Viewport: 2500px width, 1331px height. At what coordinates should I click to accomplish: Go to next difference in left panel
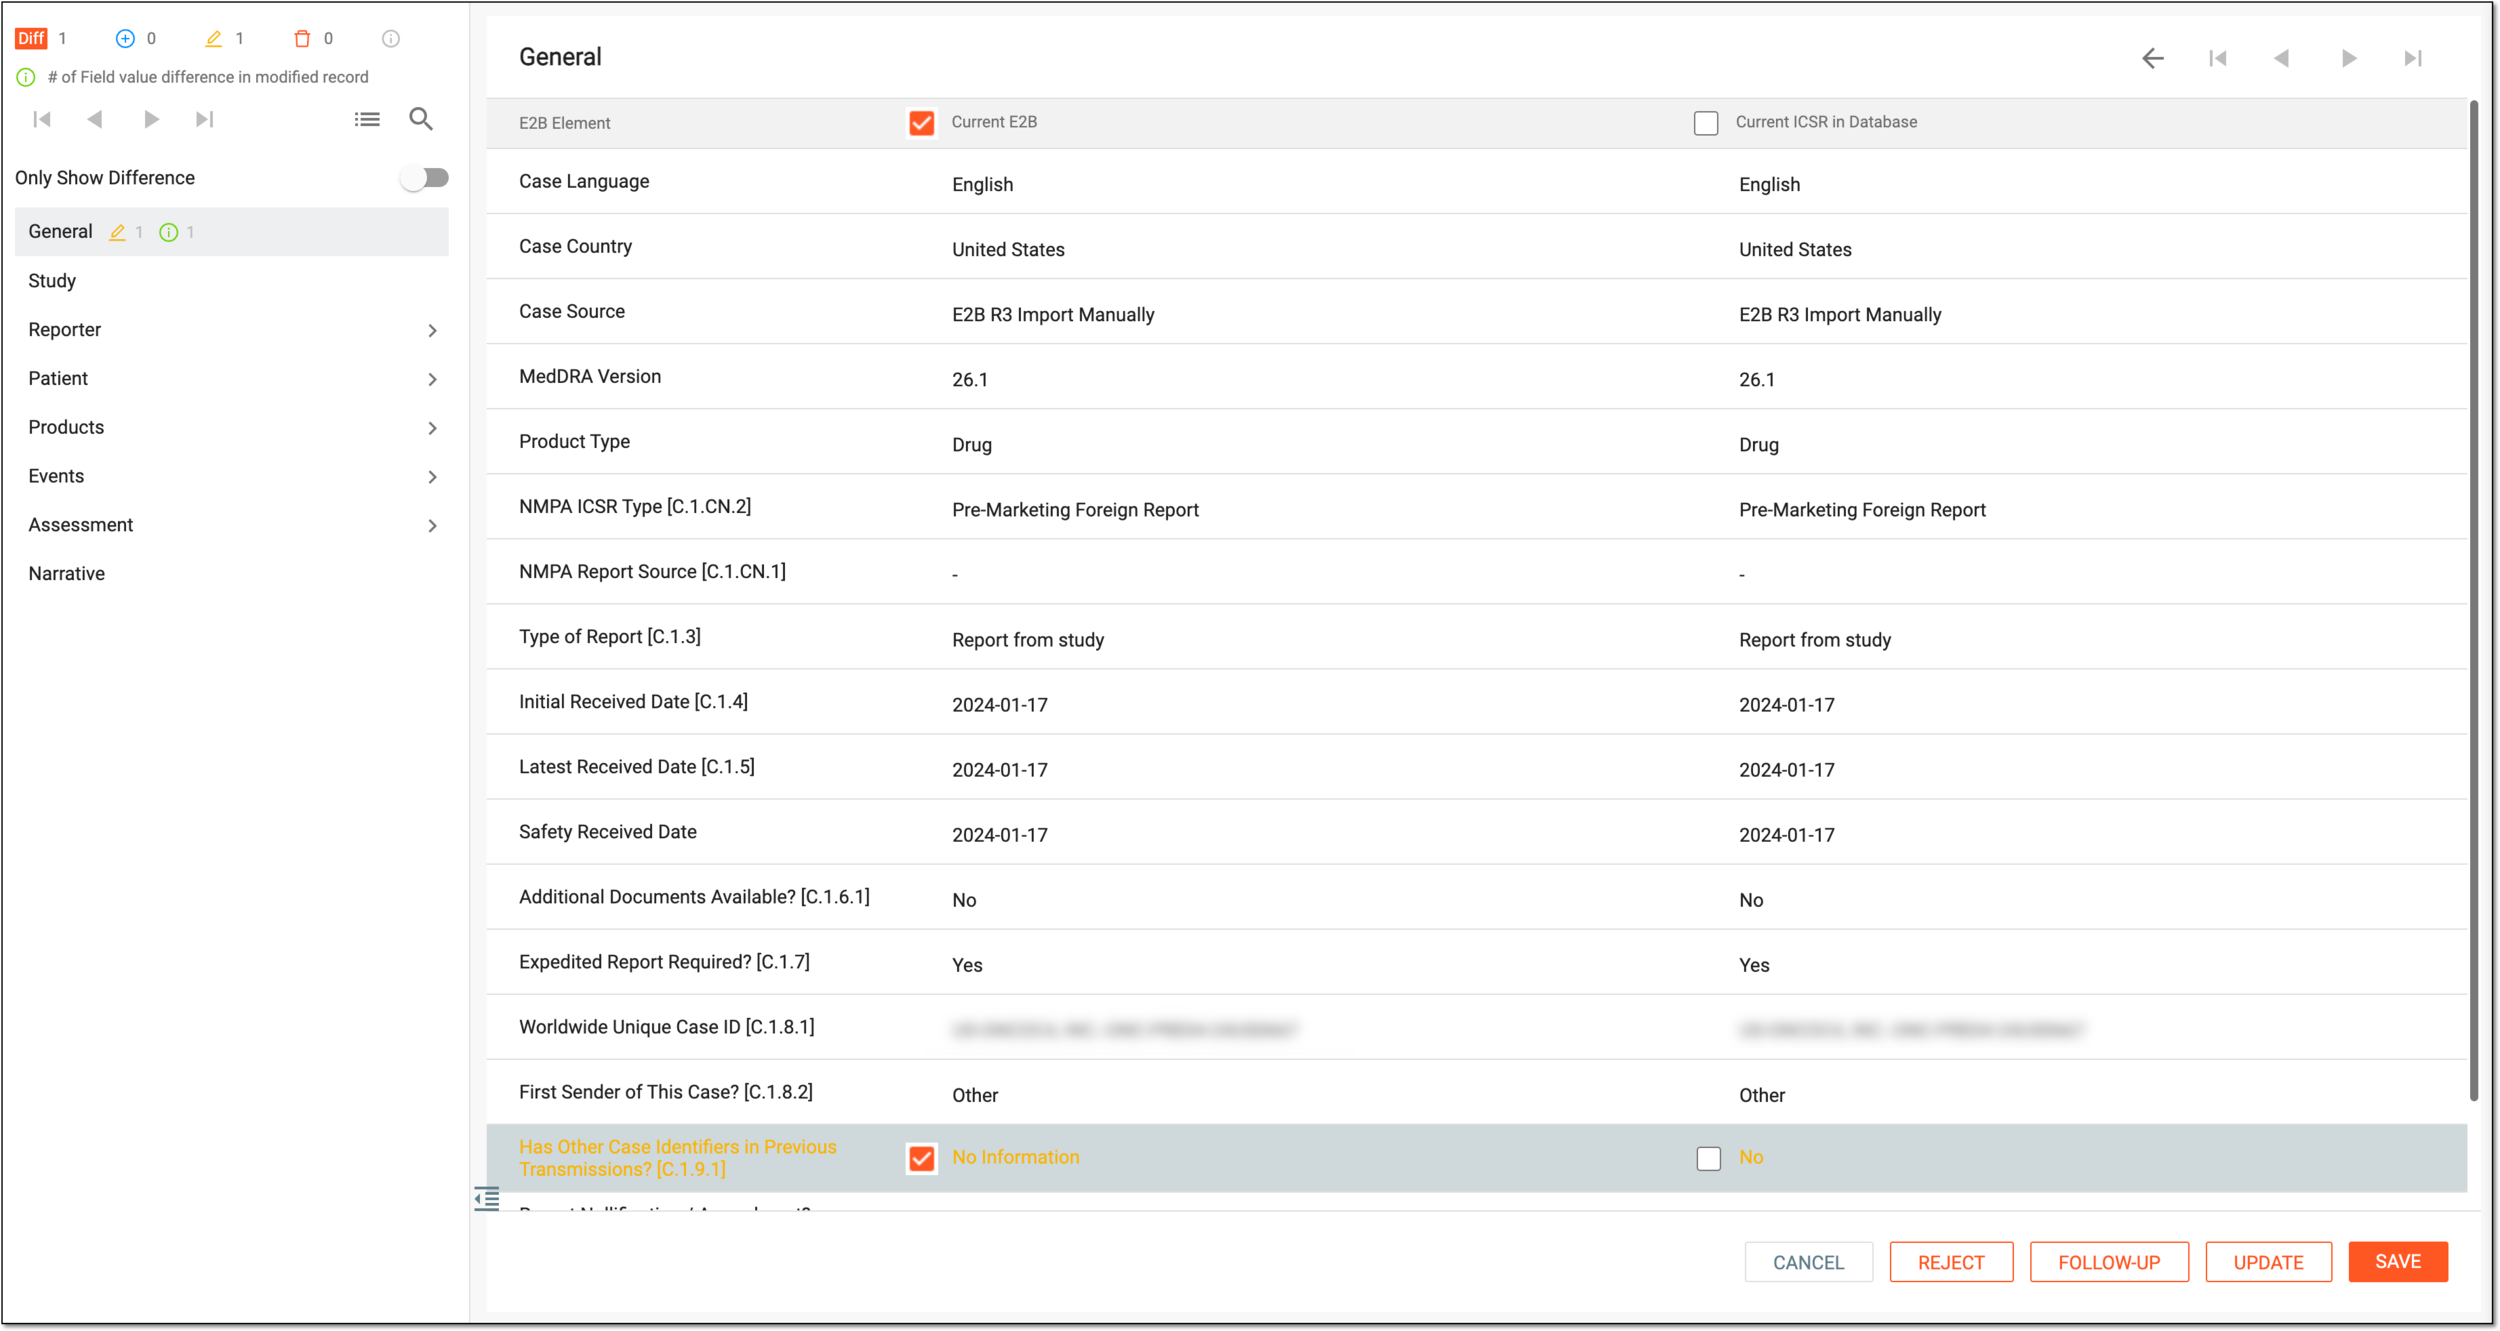[x=151, y=119]
